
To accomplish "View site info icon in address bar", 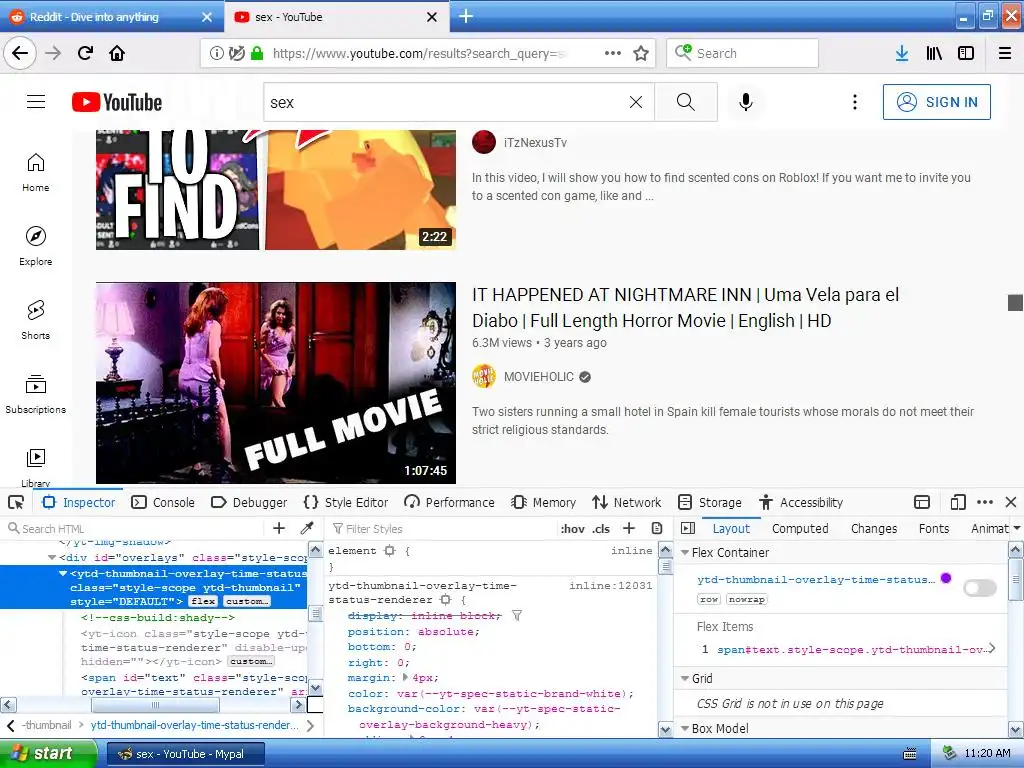I will pyautogui.click(x=216, y=53).
